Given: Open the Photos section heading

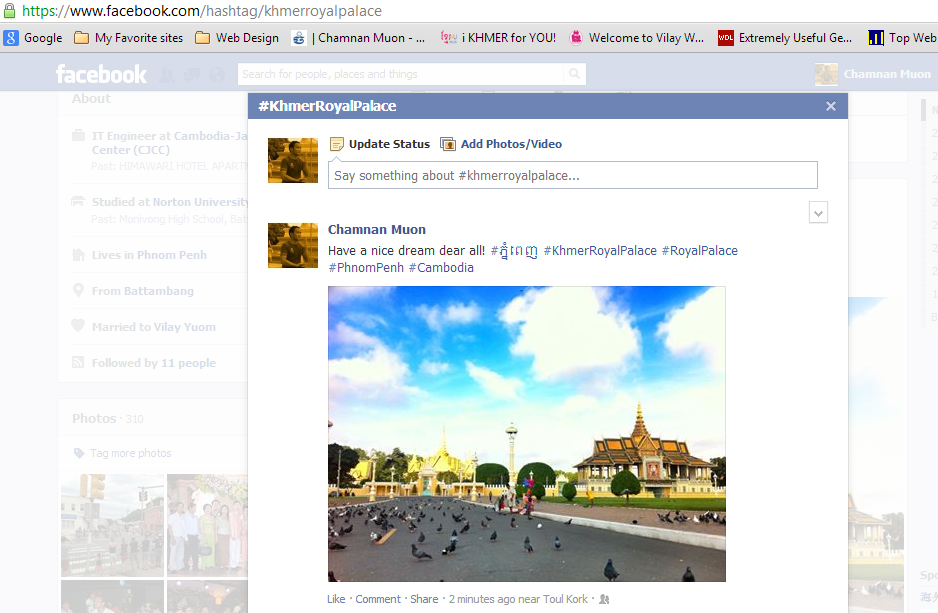Looking at the screenshot, I should (94, 419).
